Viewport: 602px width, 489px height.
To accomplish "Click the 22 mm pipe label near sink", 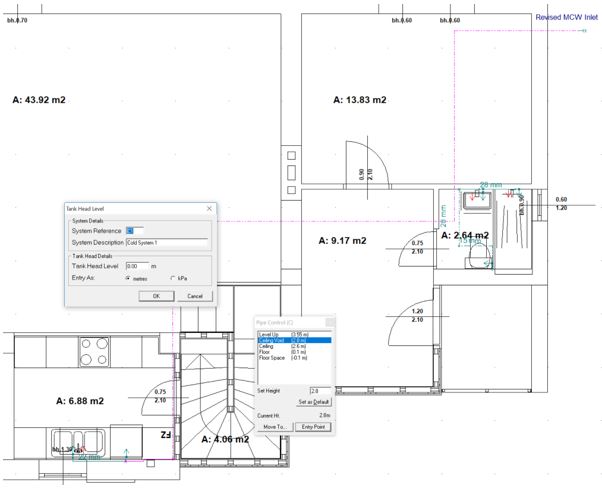I will [x=89, y=457].
